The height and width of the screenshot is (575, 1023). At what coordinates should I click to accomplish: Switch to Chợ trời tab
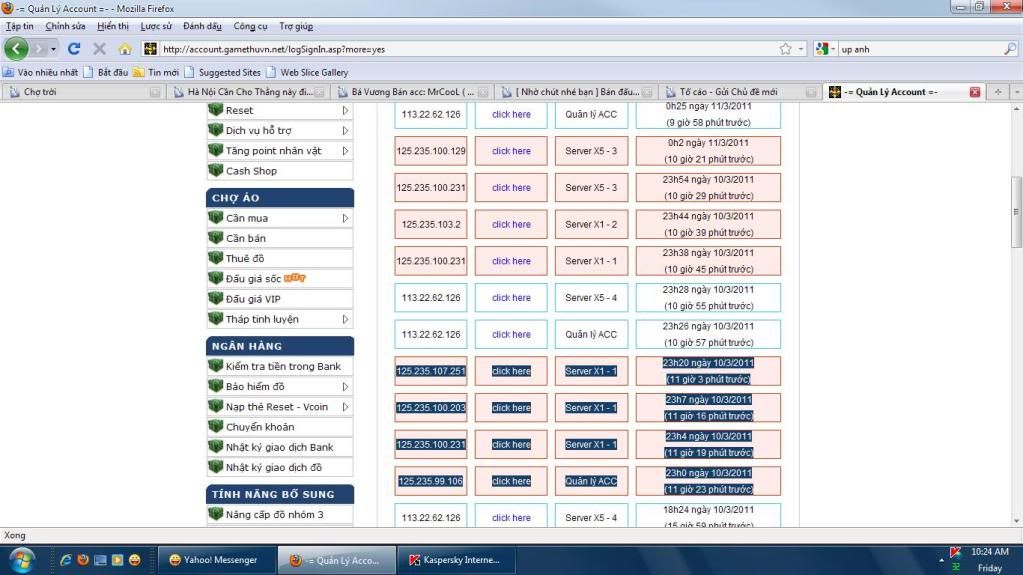[83, 92]
